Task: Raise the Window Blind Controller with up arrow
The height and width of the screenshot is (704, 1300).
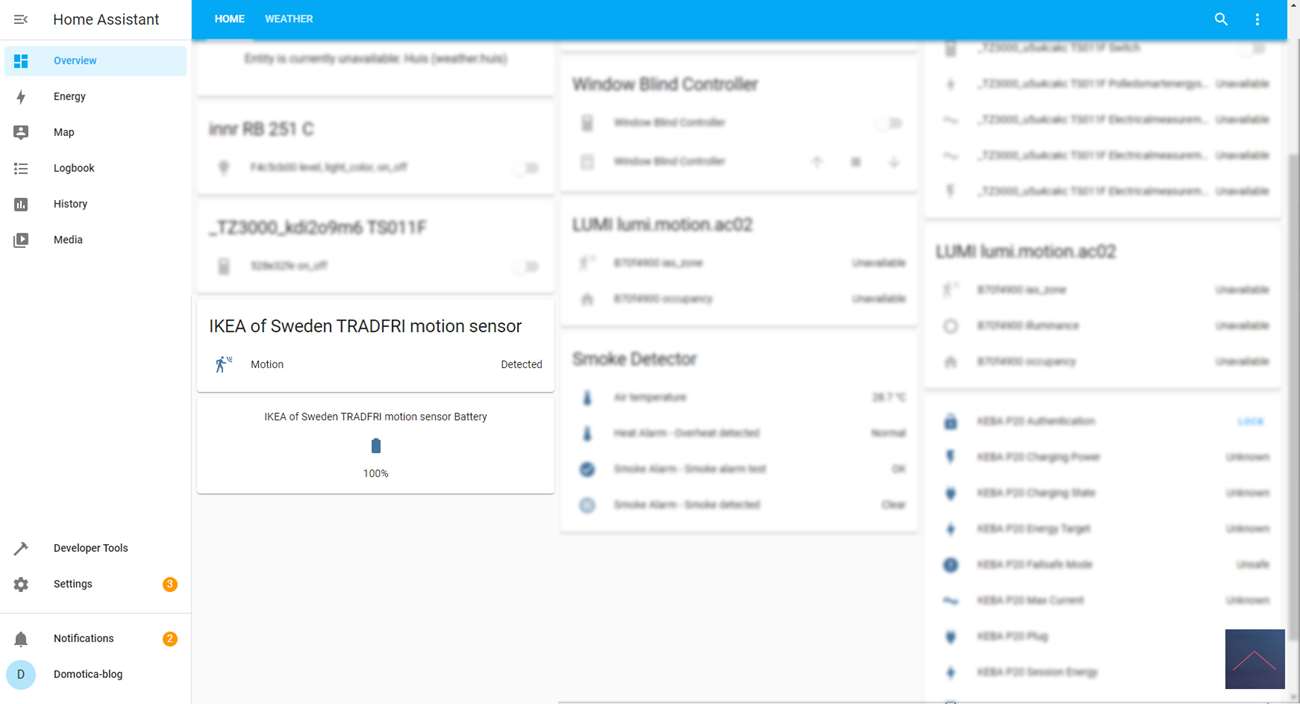Action: 817,162
